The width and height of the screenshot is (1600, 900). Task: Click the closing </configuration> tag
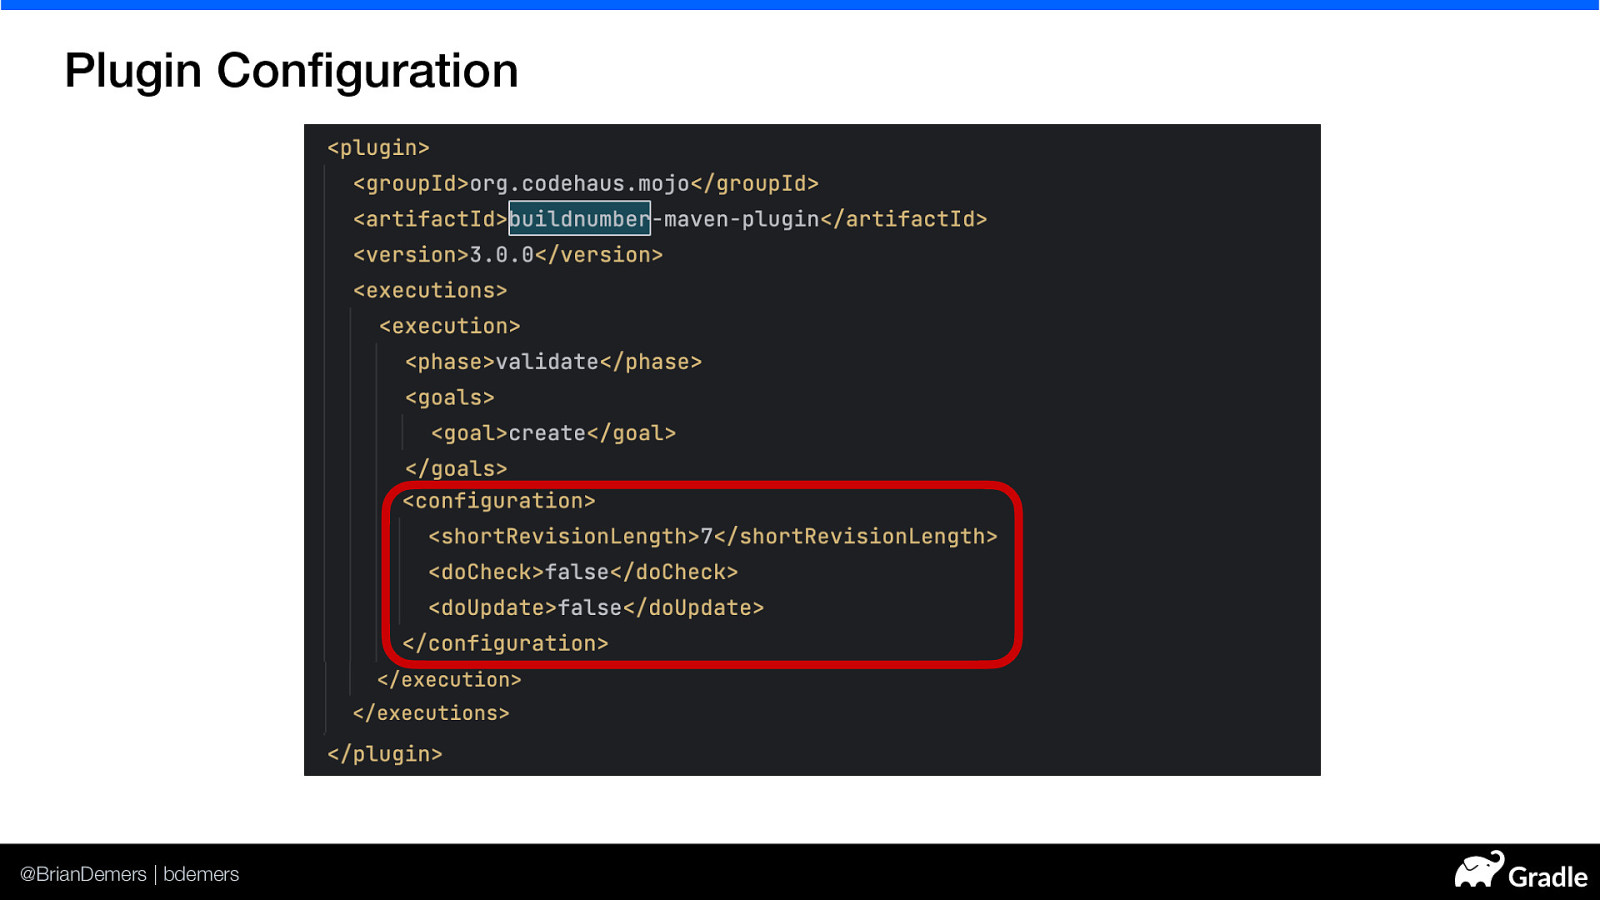[505, 644]
